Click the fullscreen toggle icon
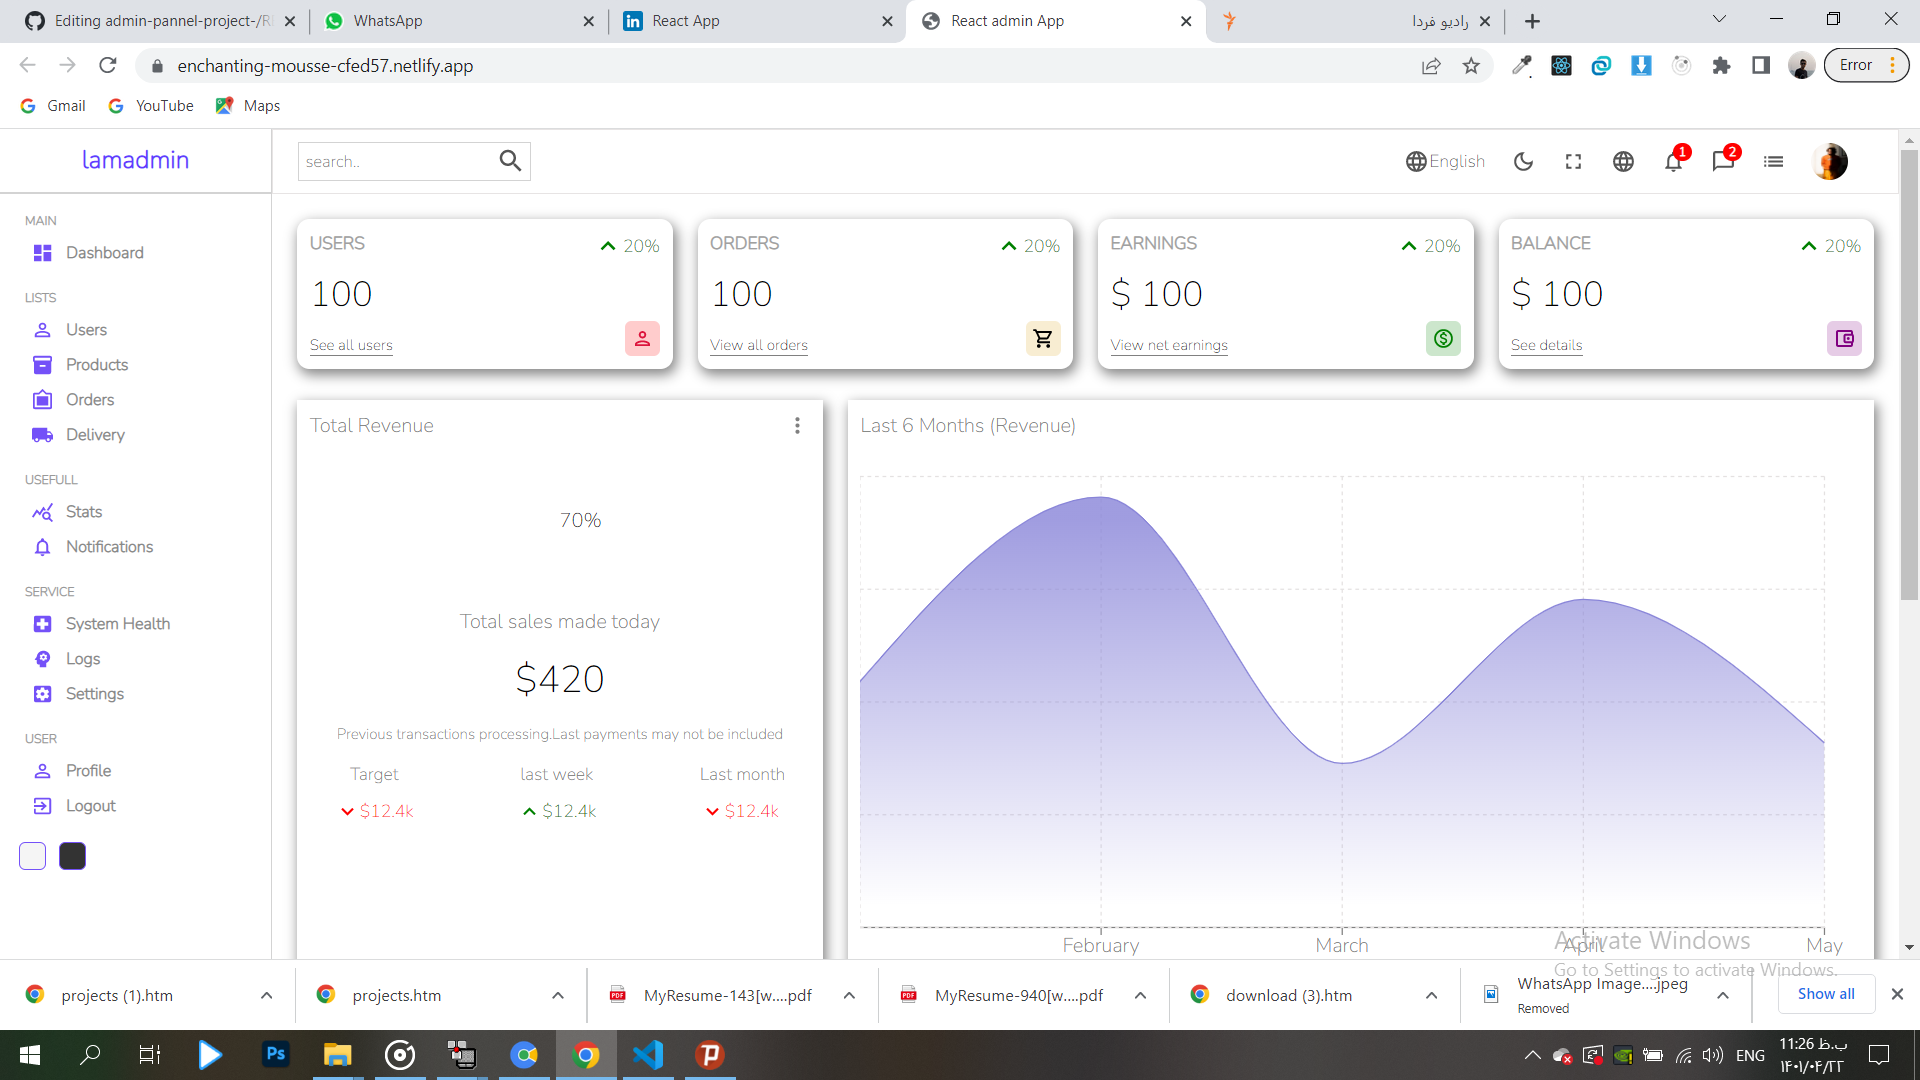Viewport: 1920px width, 1080px height. tap(1573, 161)
